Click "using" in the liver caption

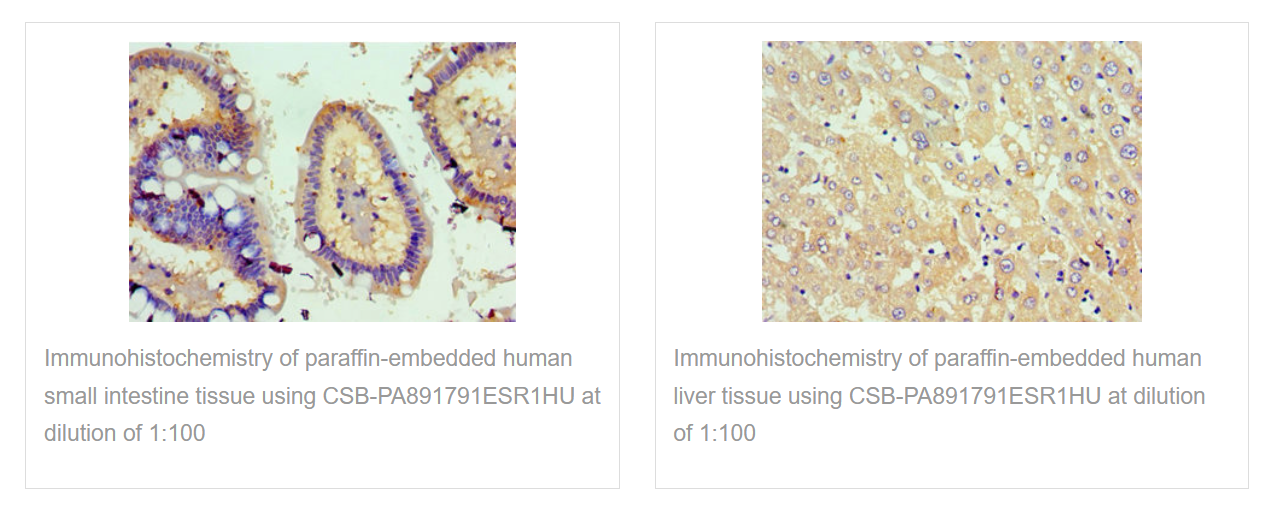pyautogui.click(x=815, y=396)
